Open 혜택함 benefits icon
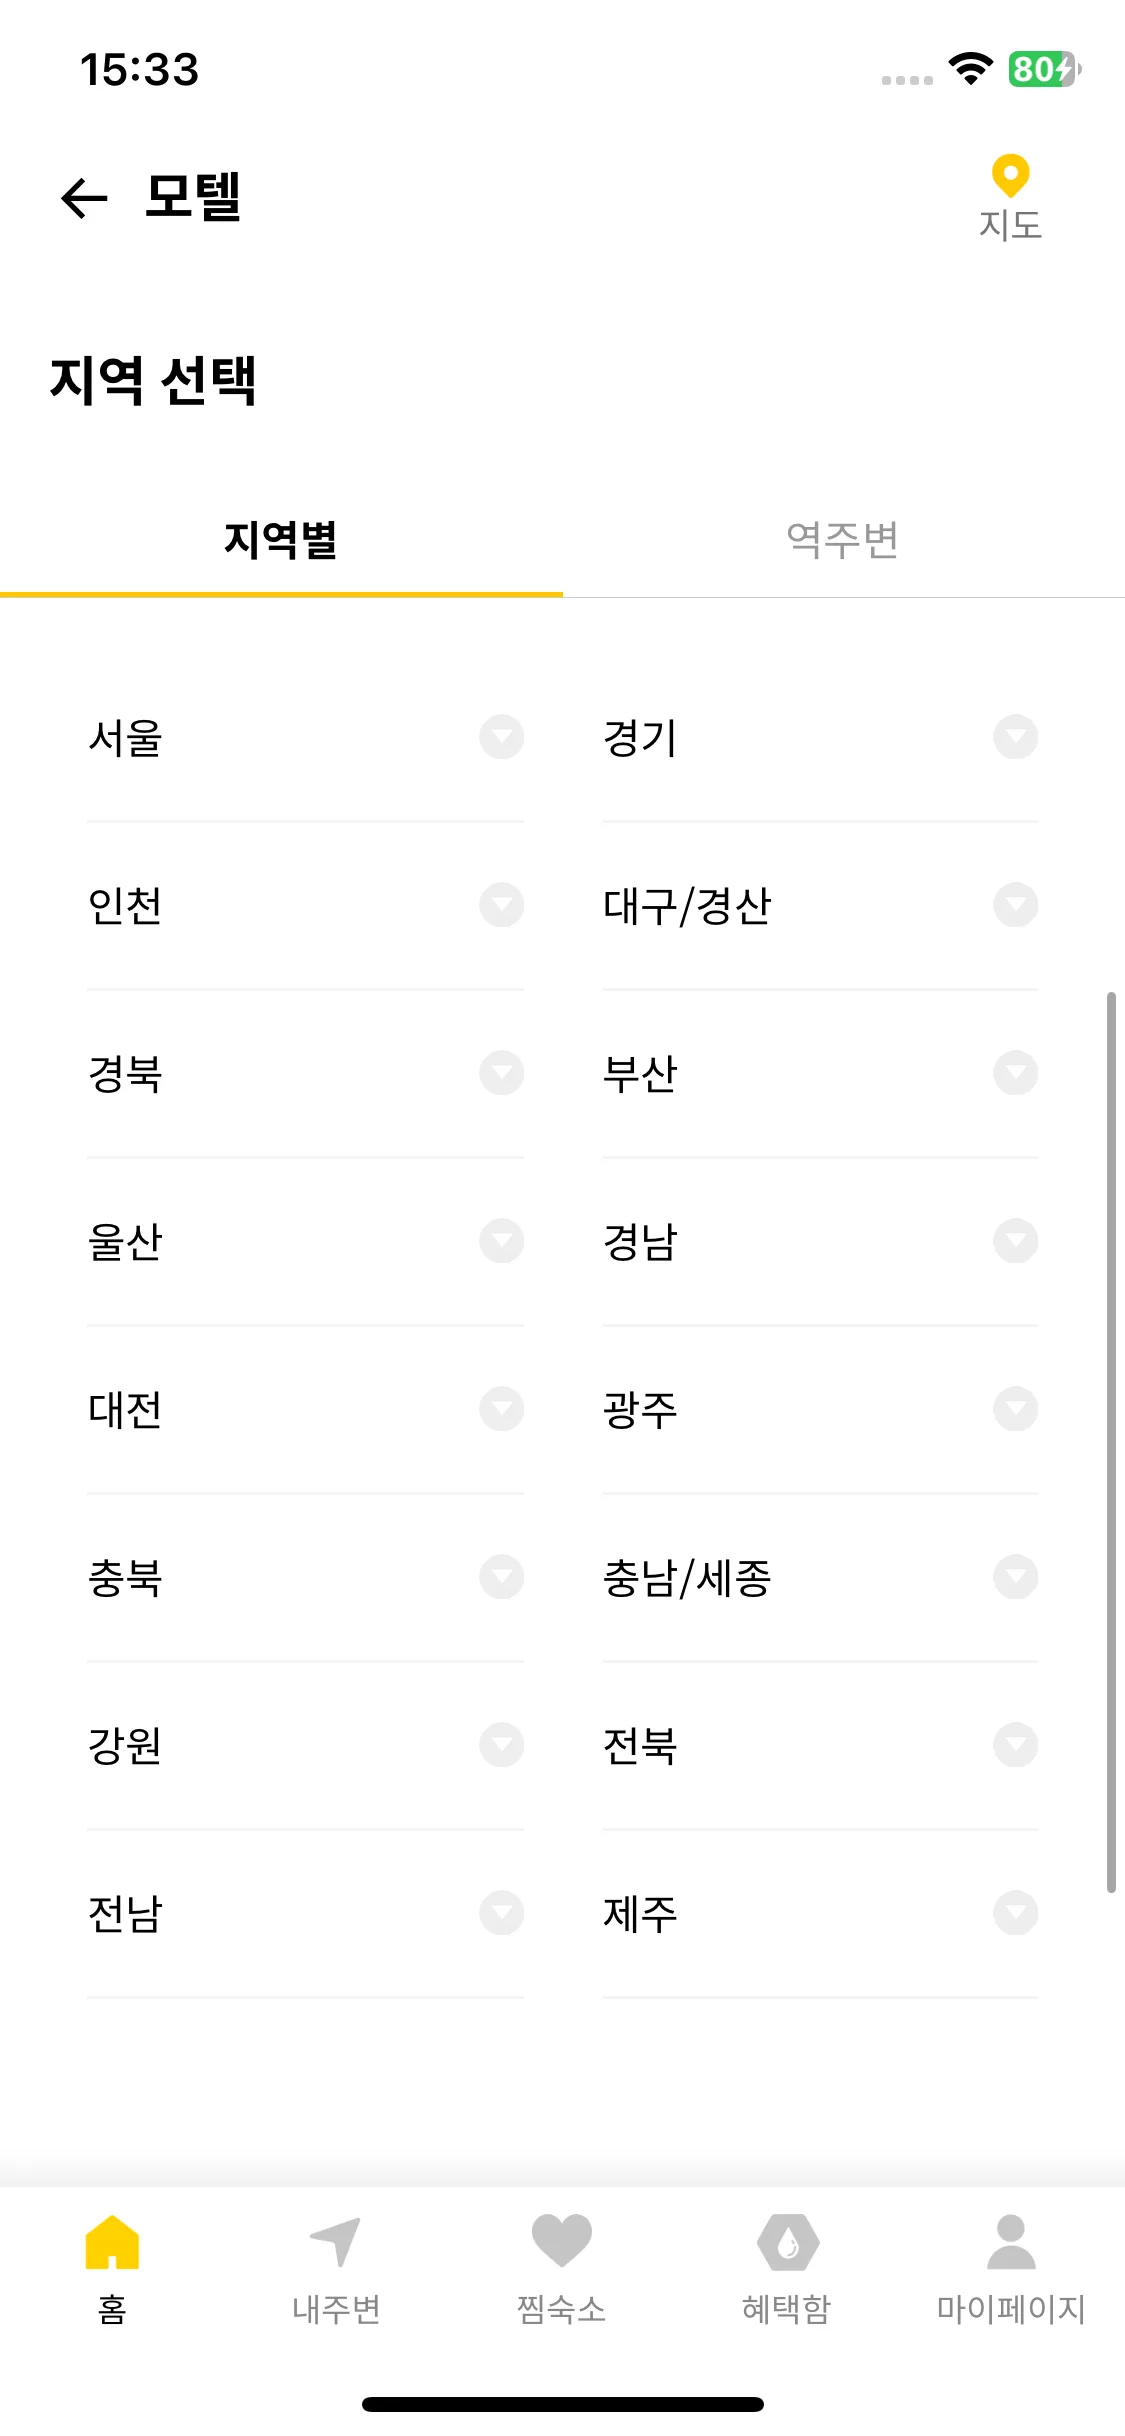 tap(787, 2242)
